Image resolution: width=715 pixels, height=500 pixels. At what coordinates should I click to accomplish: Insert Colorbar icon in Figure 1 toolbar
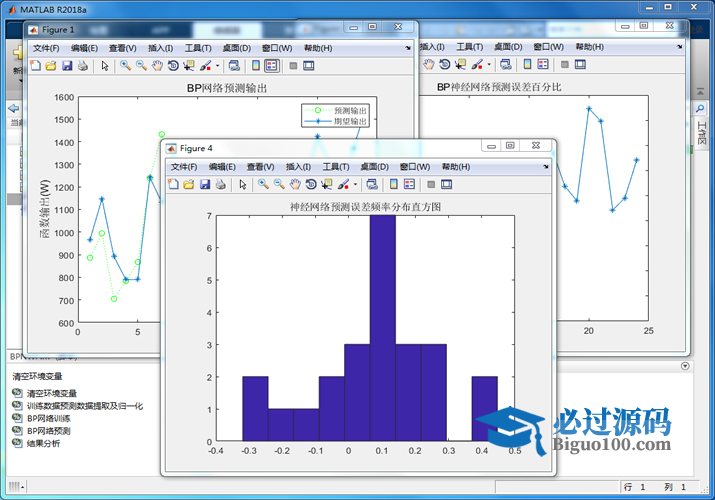[256, 66]
